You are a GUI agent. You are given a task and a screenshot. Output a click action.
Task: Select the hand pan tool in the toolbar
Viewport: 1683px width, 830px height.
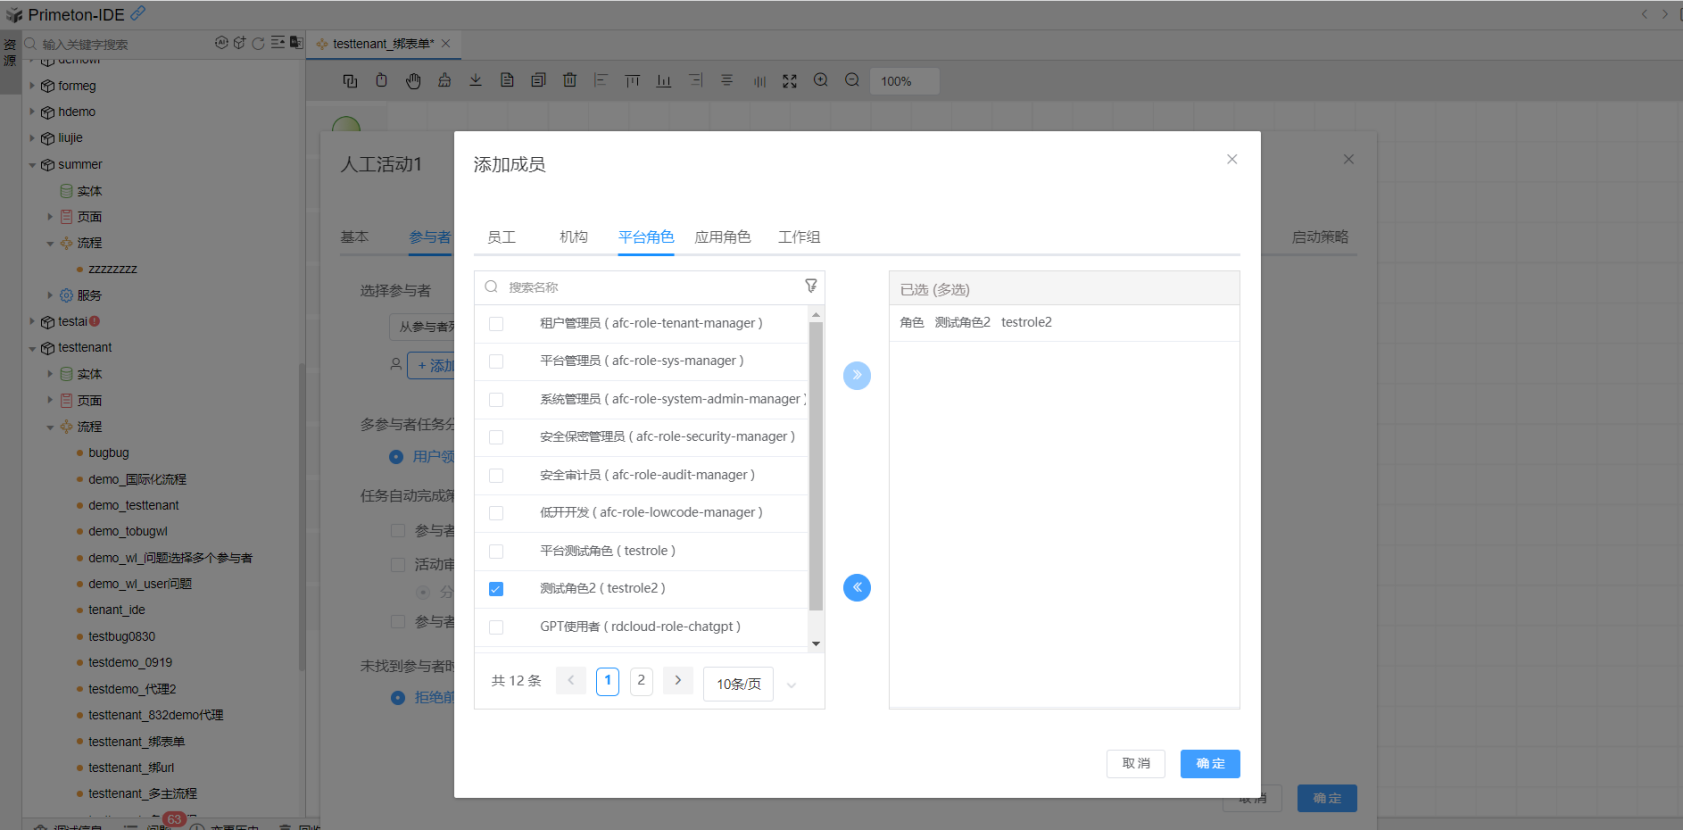(413, 81)
